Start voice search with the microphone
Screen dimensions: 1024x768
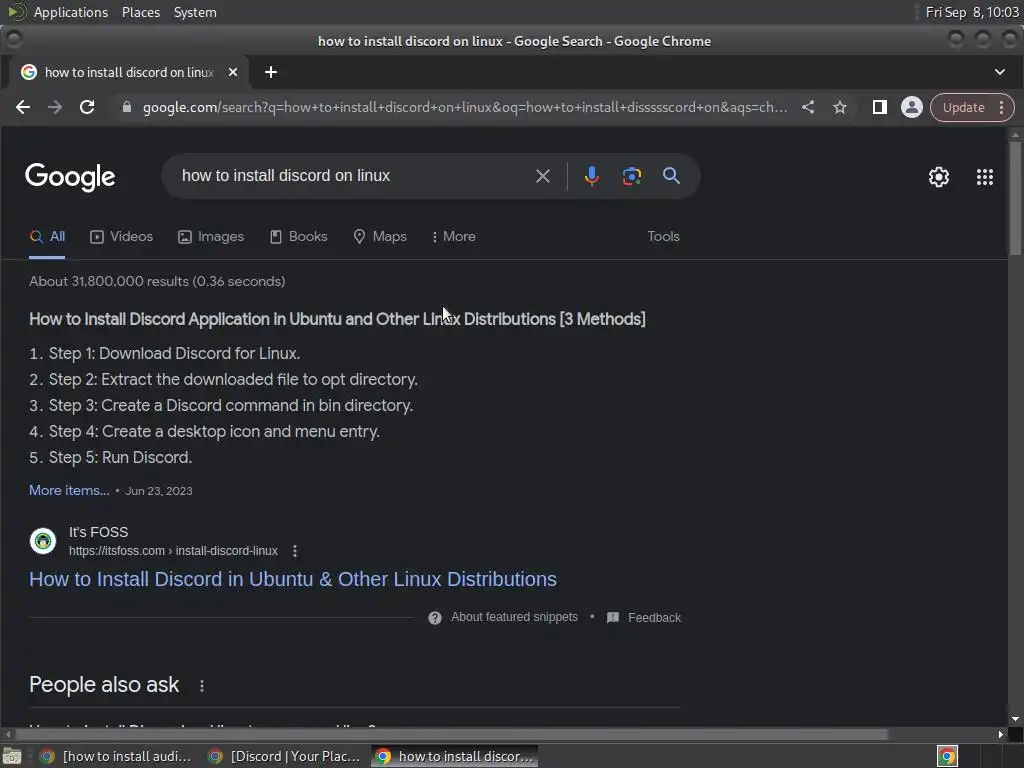[x=592, y=176]
